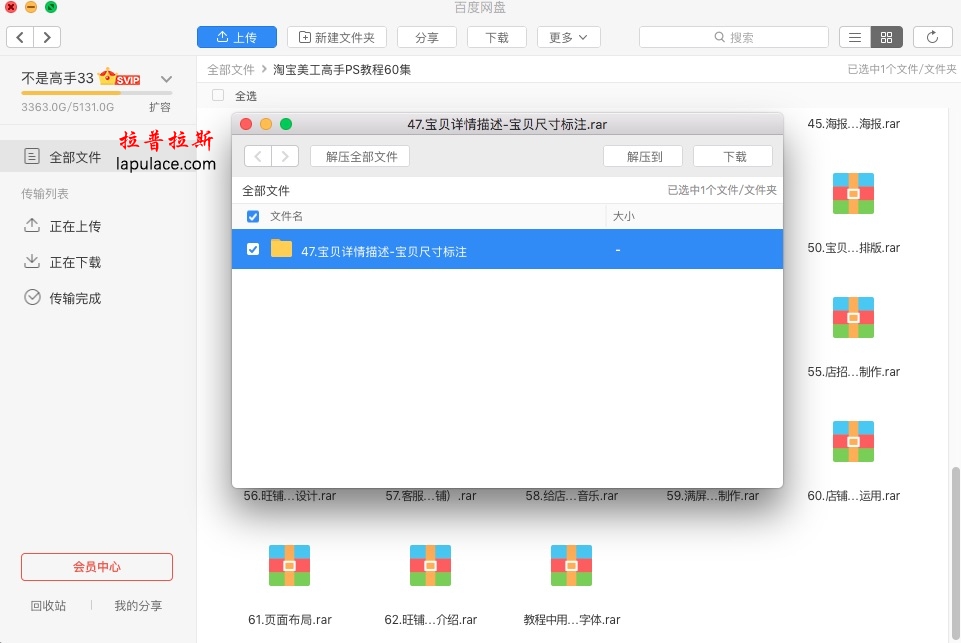The width and height of the screenshot is (961, 643).
Task: Click 全部文件 in the breadcrumb path
Action: pos(231,70)
